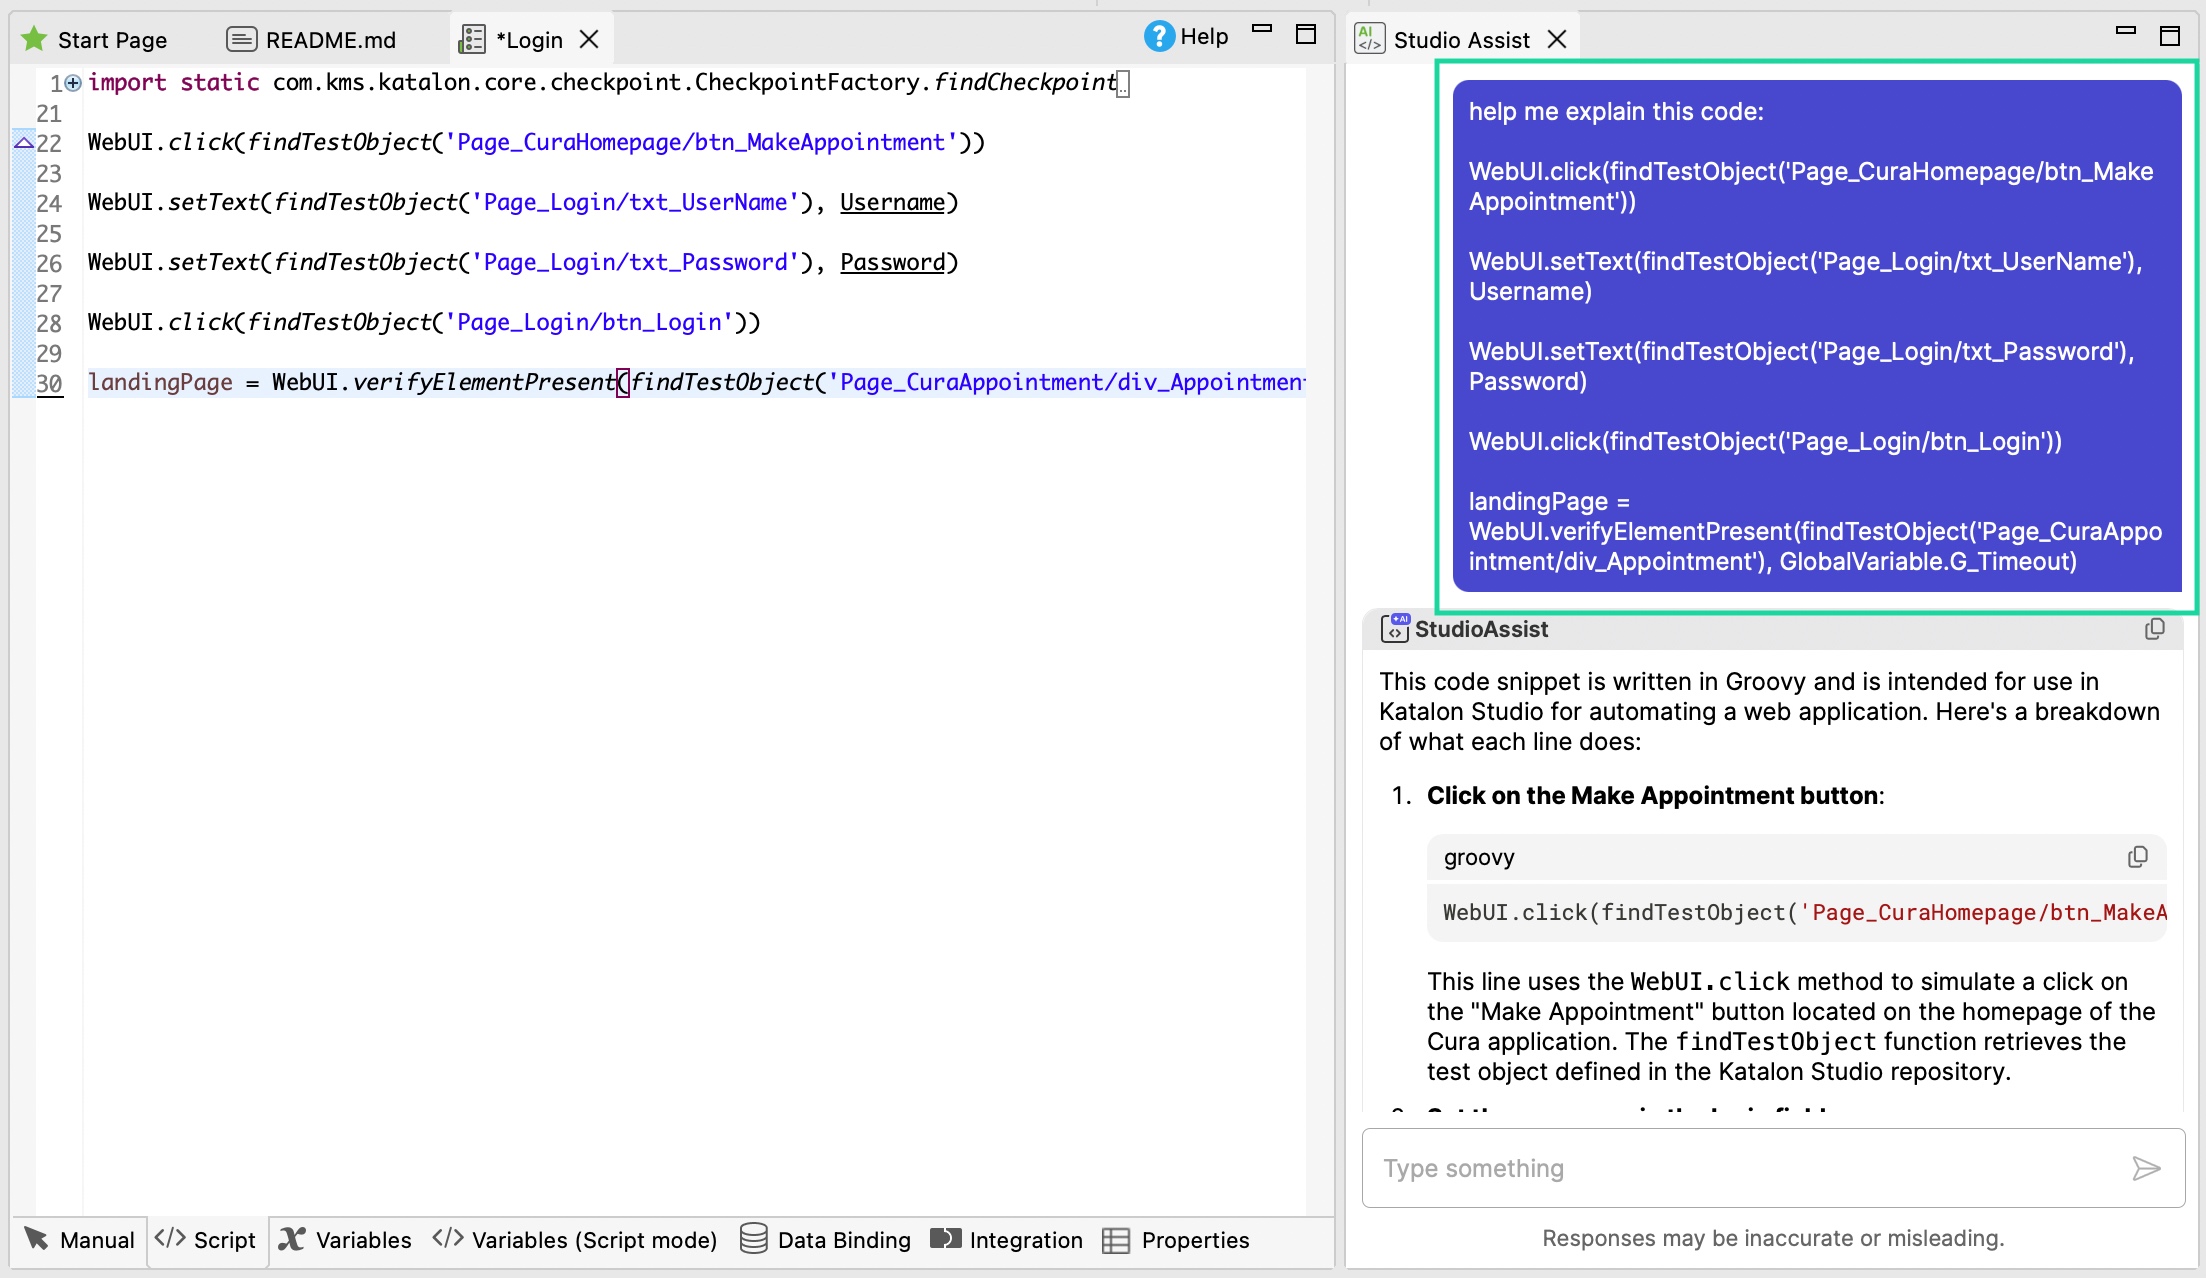
Task: Copy the StudioAssist response
Action: [2155, 629]
